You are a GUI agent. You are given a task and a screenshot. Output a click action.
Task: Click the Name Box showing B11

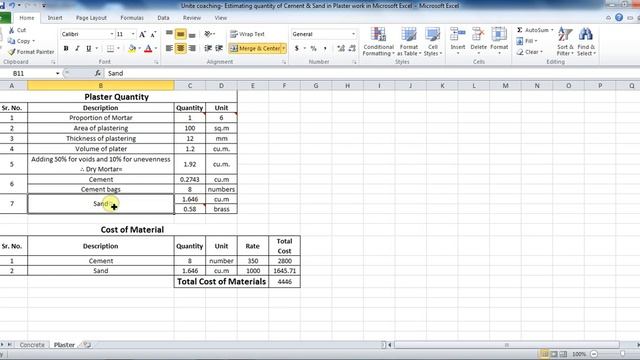28,73
